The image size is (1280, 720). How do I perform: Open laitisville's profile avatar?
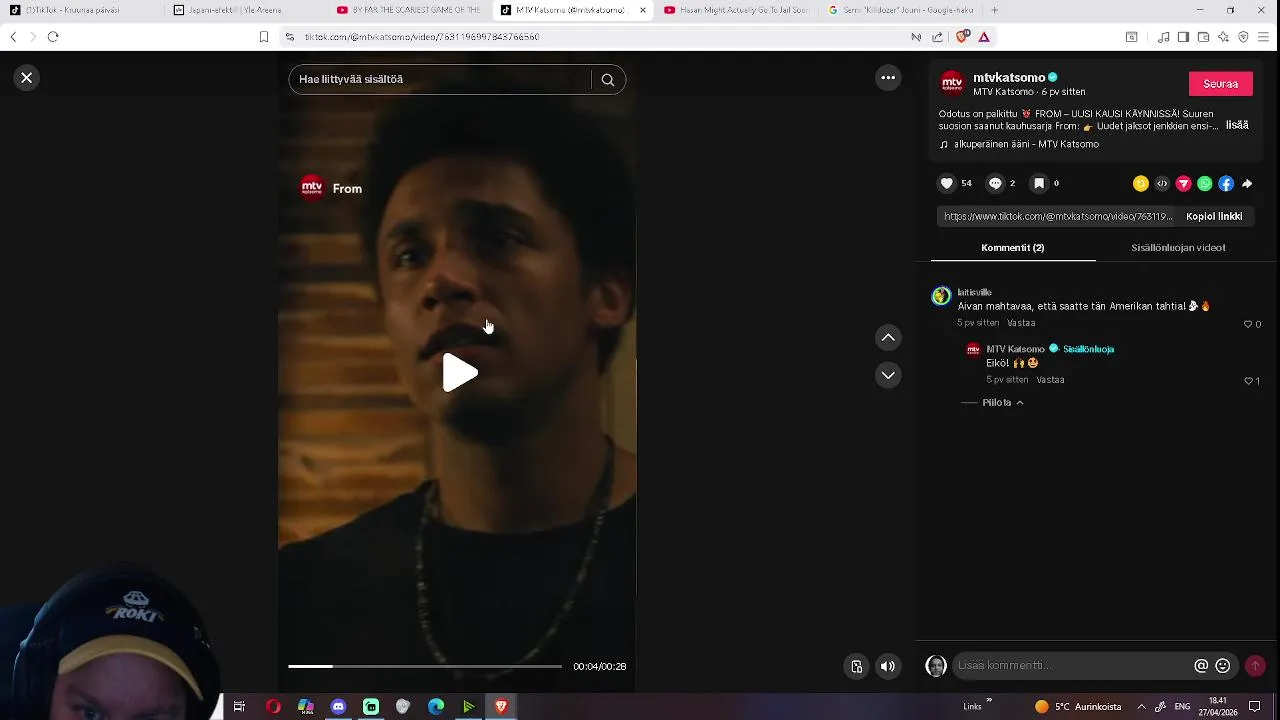[941, 296]
